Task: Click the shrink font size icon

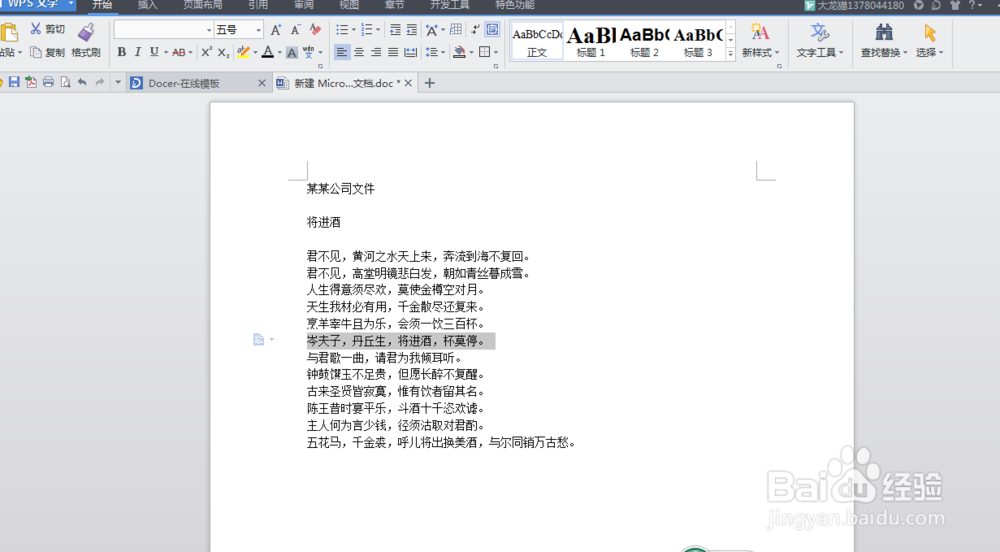Action: coord(295,30)
